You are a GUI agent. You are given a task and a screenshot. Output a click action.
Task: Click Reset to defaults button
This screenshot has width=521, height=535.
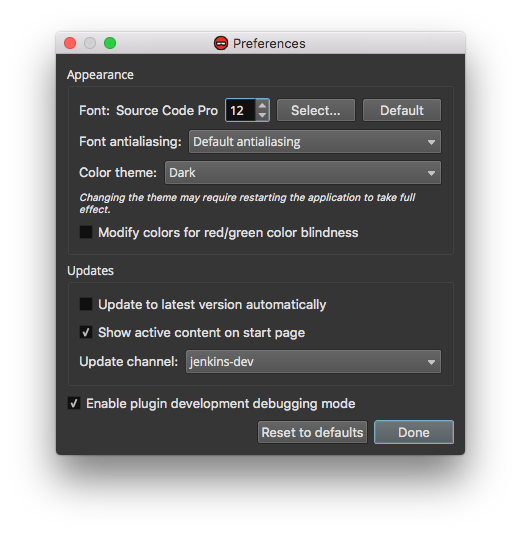point(312,432)
